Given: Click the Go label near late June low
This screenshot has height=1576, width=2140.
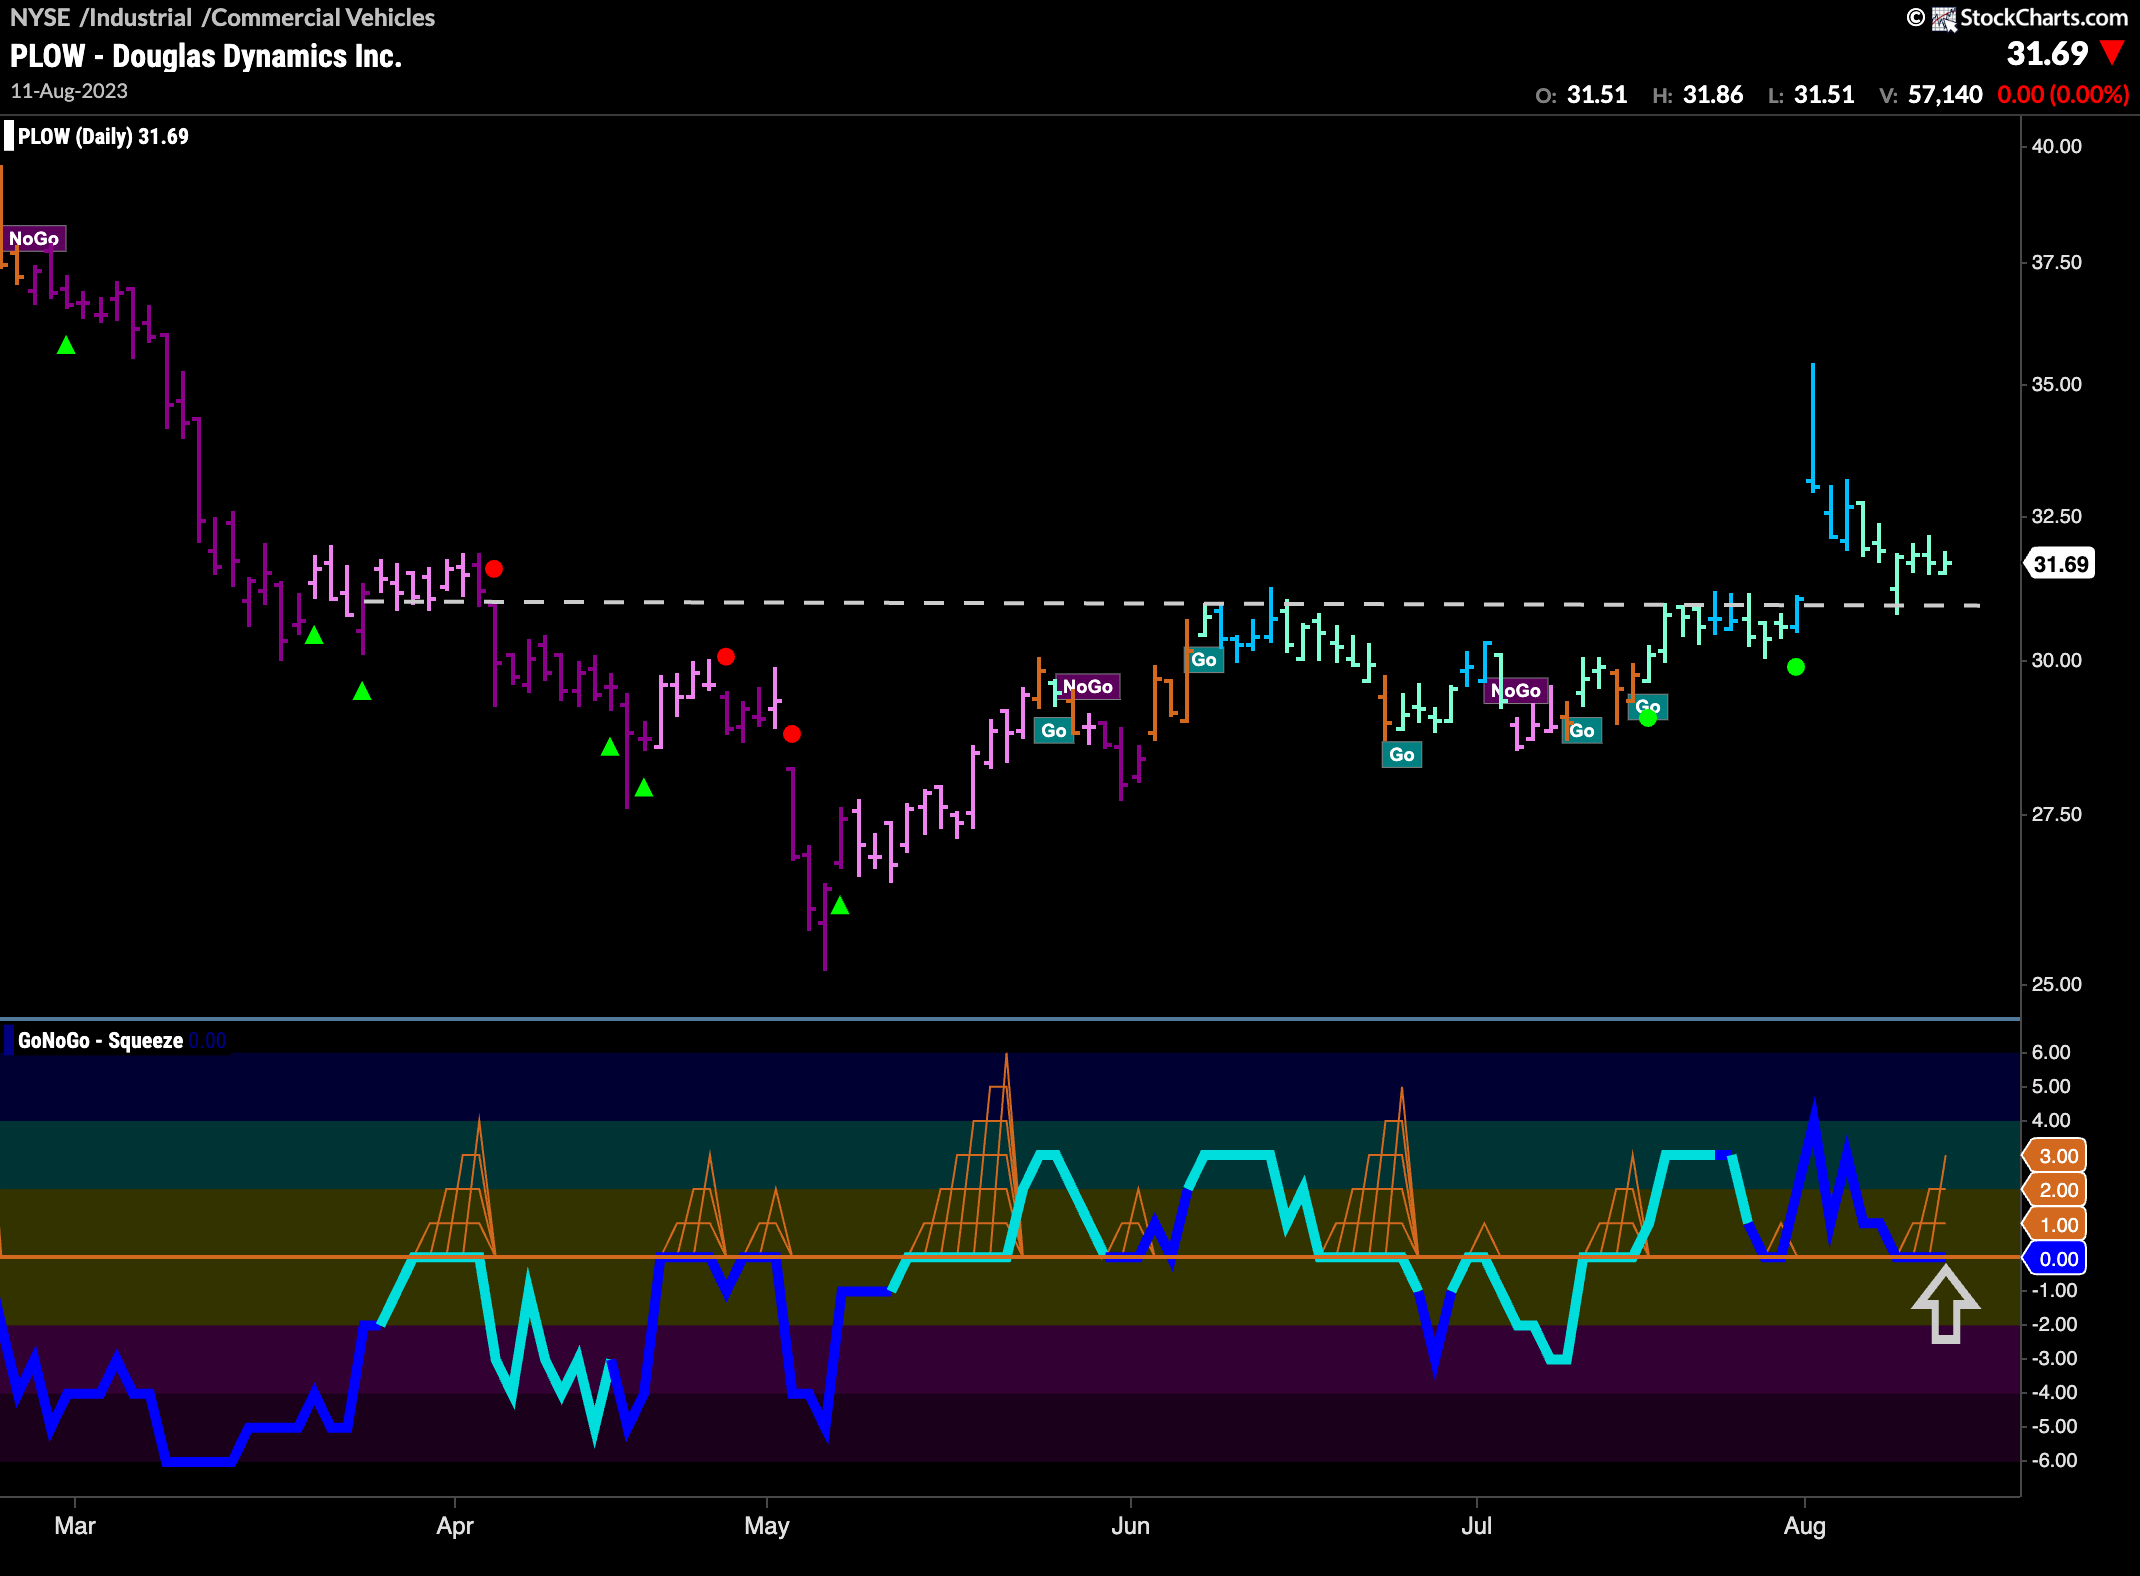Looking at the screenshot, I should coord(1402,754).
